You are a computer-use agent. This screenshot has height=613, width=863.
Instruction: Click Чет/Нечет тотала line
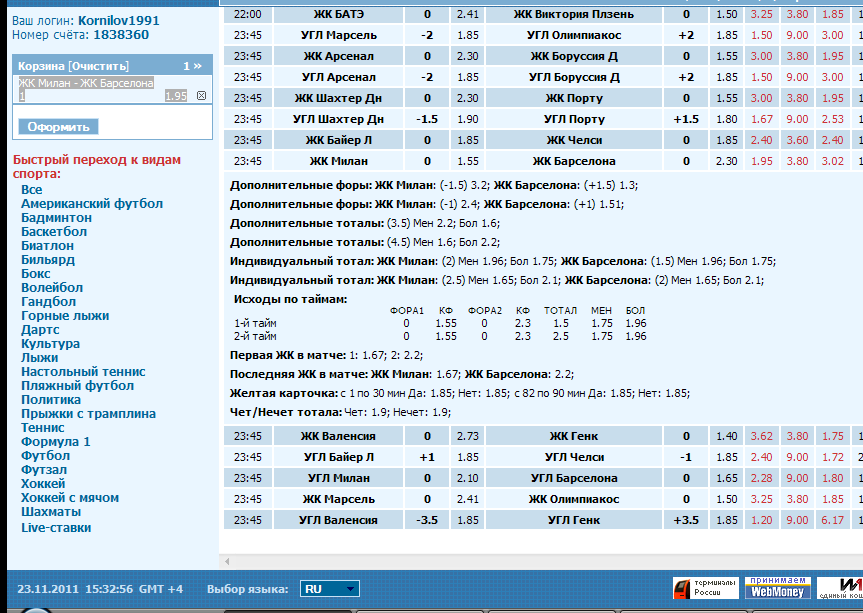tap(340, 412)
